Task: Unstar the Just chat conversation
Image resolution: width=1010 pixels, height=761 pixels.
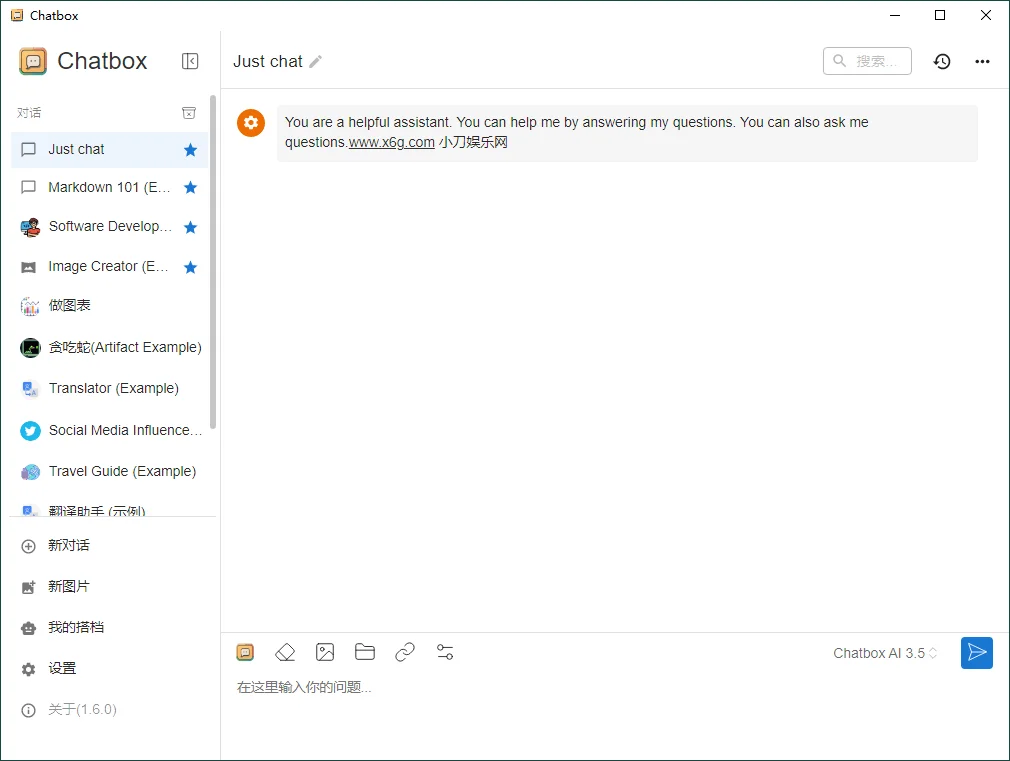Action: [x=190, y=149]
